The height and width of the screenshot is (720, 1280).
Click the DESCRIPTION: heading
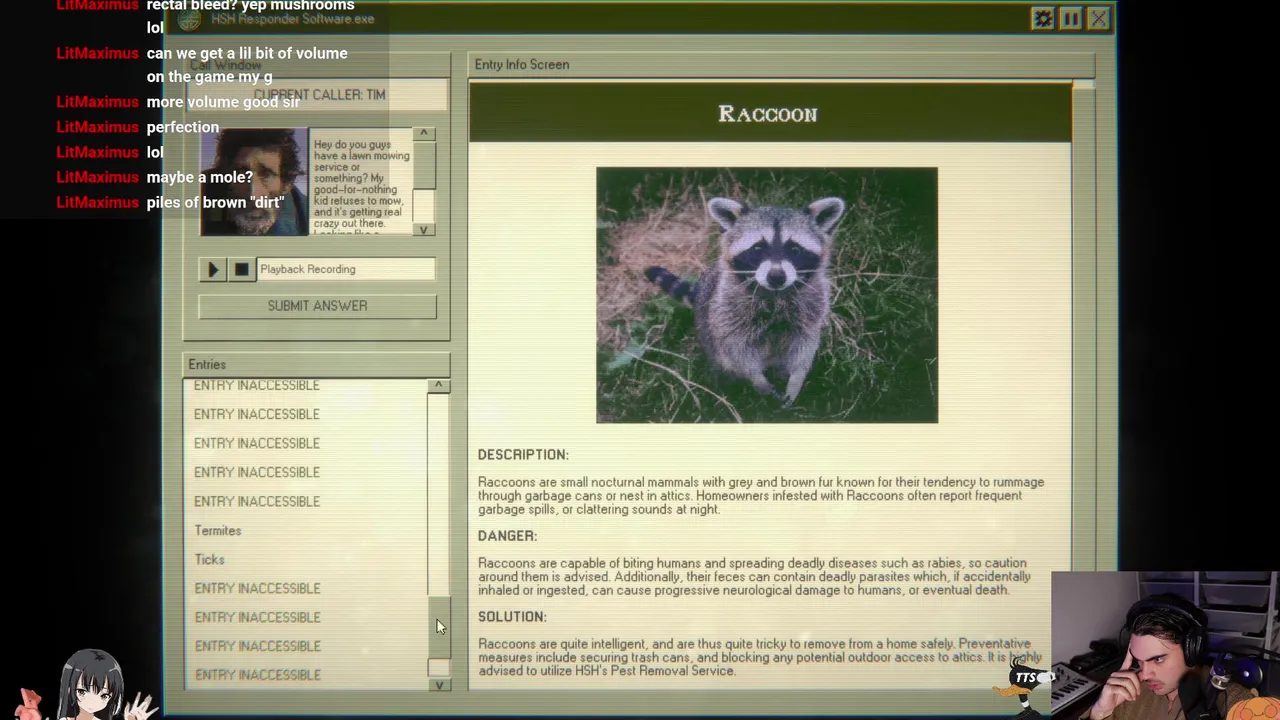(523, 455)
